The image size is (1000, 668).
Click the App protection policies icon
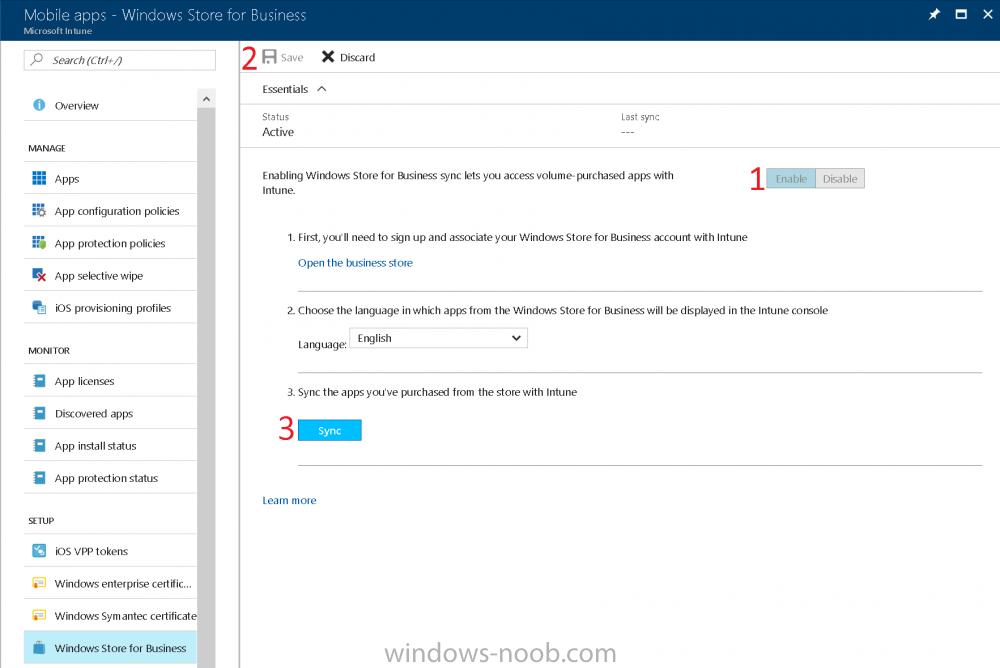click(39, 242)
